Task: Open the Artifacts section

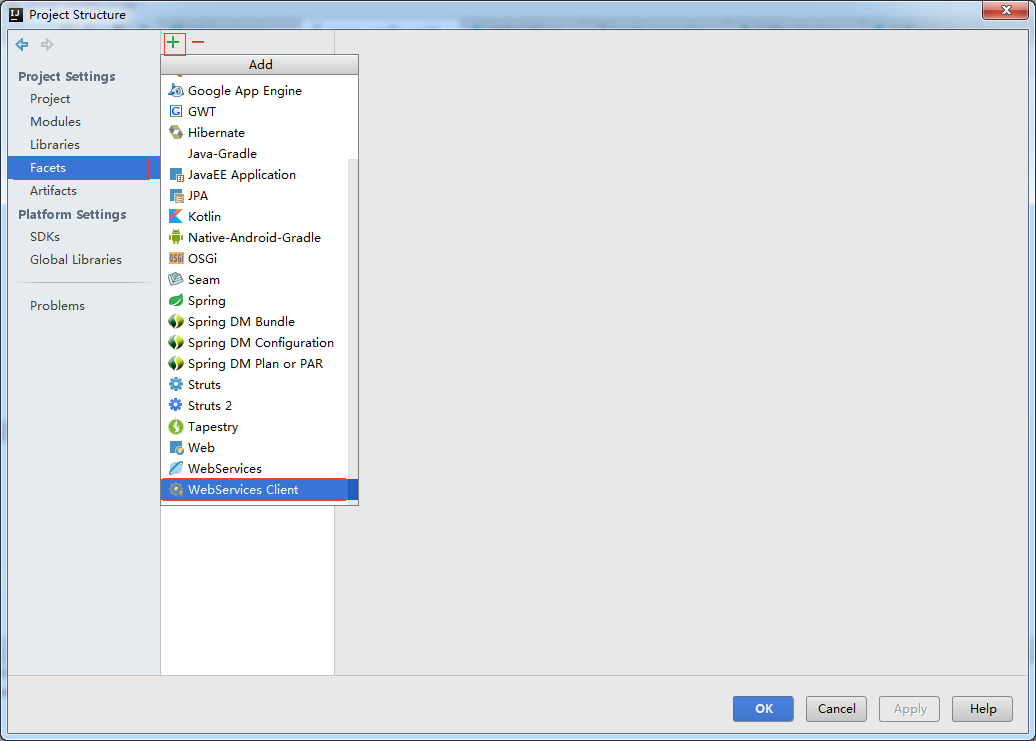Action: 53,191
